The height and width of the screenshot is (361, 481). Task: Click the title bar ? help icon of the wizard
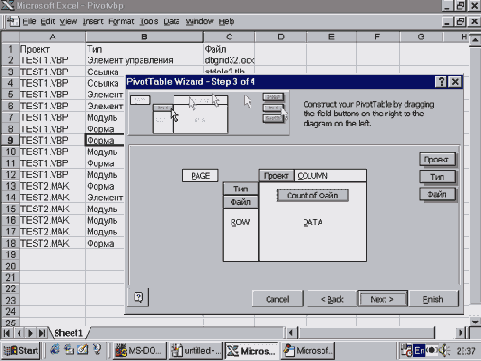click(441, 82)
